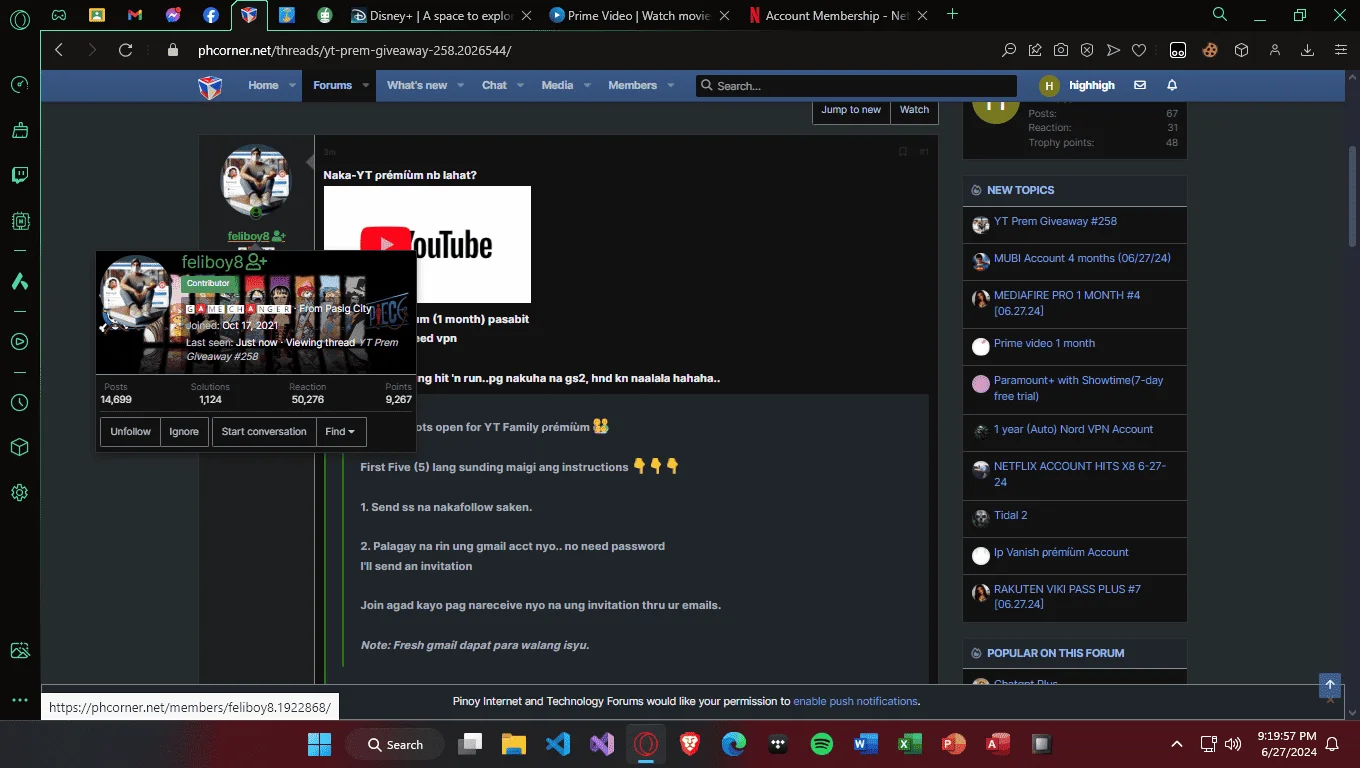Screen dimensions: 1360x768
Task: Open highhigh user account menu
Action: [x=1077, y=85]
